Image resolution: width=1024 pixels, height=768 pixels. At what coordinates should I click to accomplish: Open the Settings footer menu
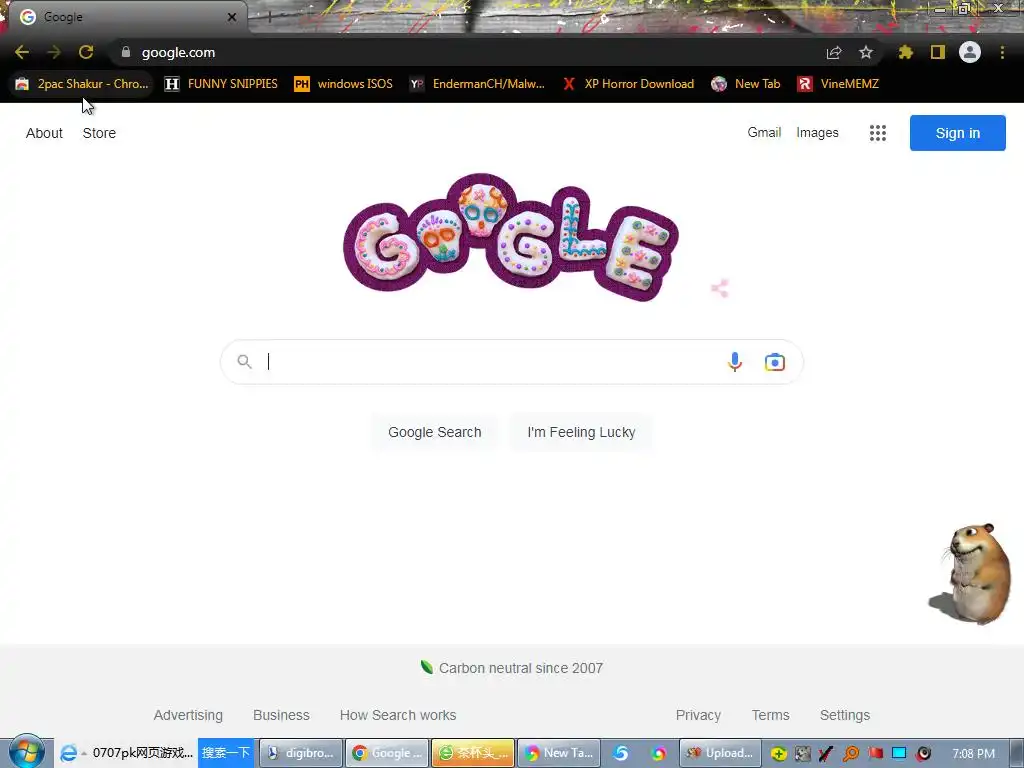[x=844, y=715]
